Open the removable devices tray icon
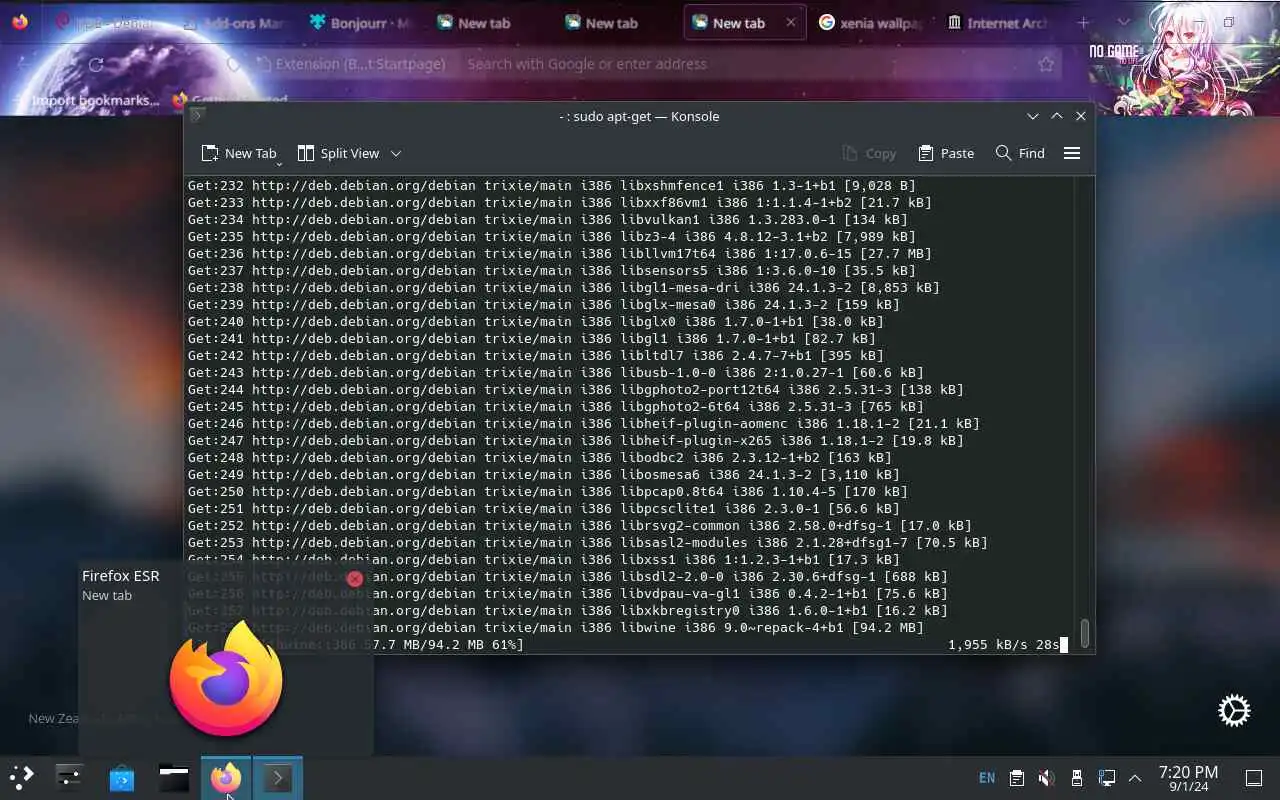 pyautogui.click(x=1076, y=778)
